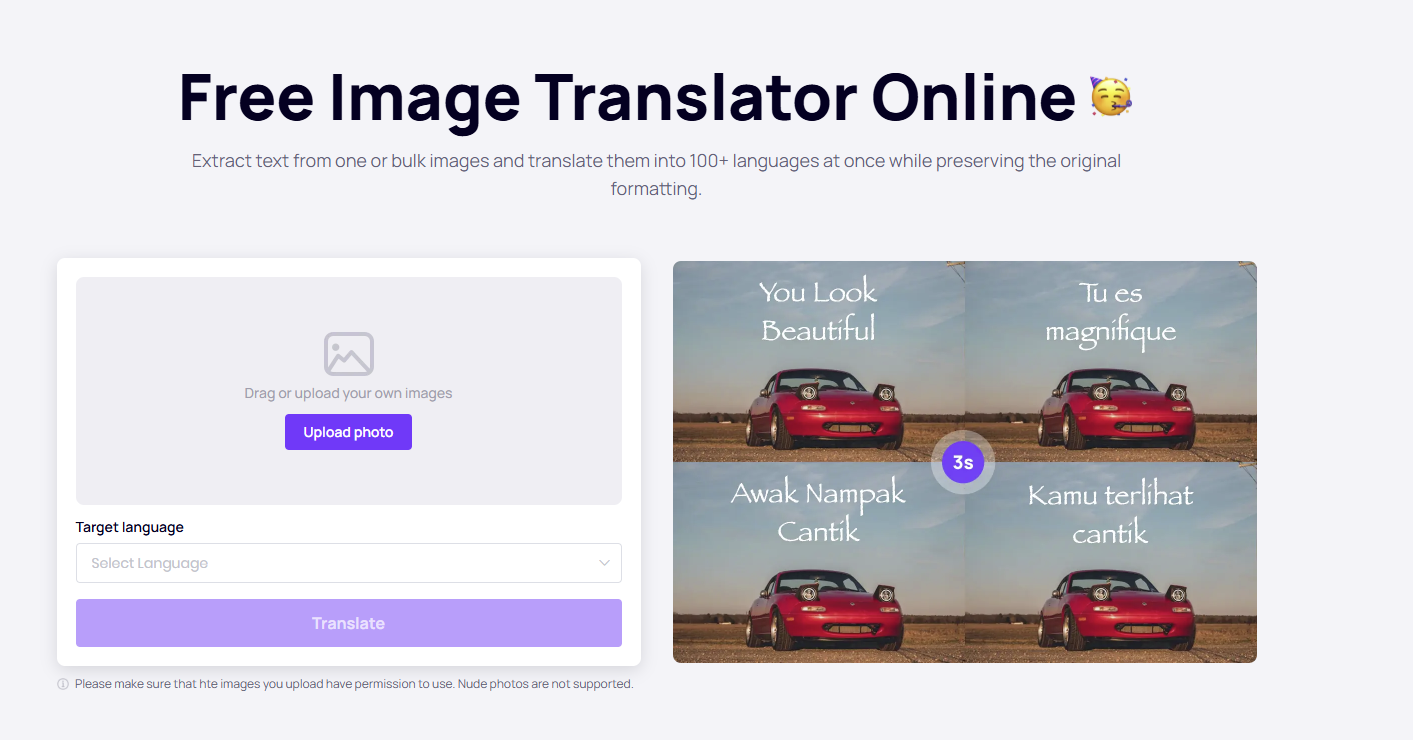
Task: Open the Select Language combo box
Action: (x=348, y=563)
